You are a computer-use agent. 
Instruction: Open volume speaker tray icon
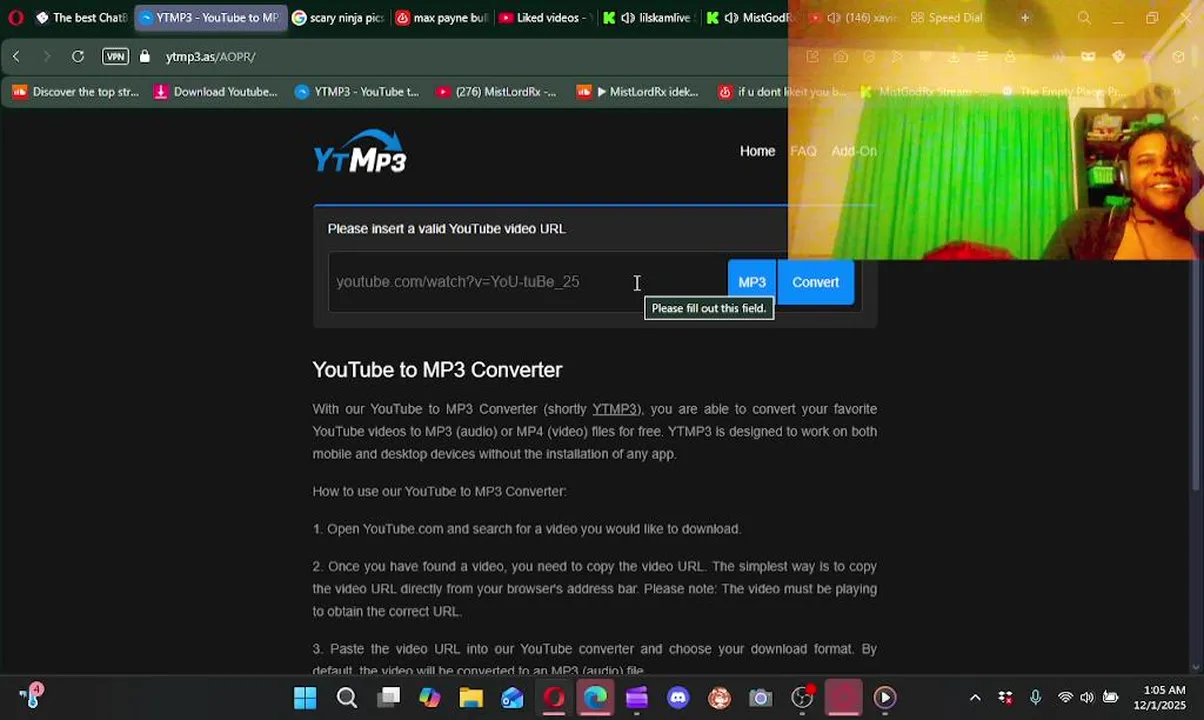[1087, 697]
